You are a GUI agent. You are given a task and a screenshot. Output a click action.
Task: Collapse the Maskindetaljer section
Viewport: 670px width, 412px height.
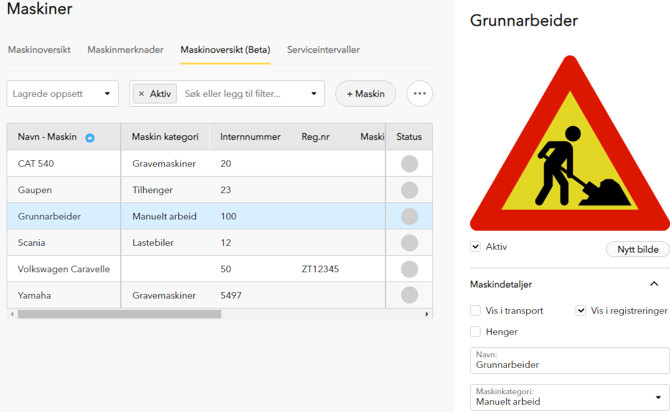654,285
